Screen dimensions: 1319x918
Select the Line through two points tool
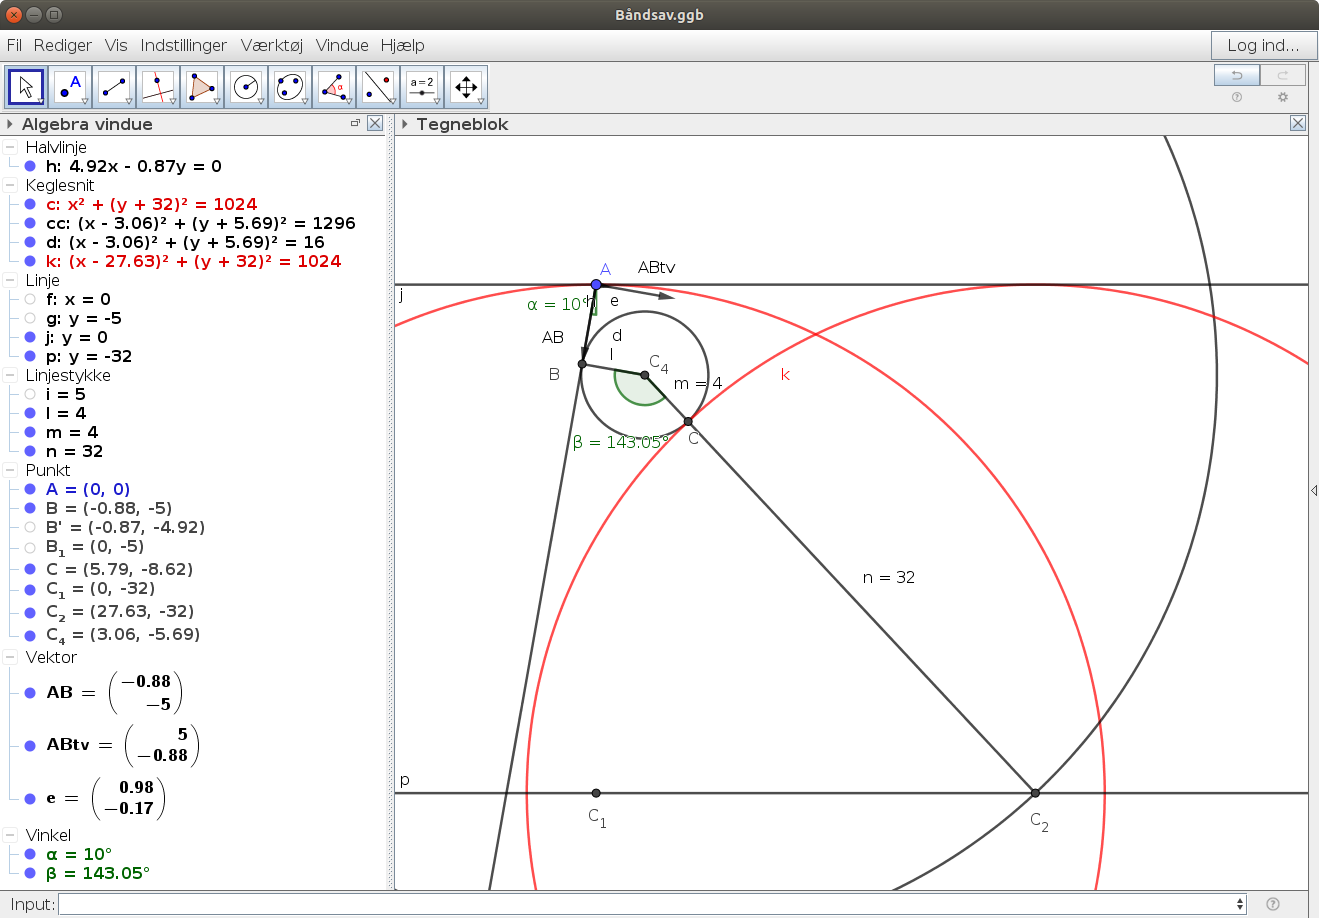coord(114,88)
